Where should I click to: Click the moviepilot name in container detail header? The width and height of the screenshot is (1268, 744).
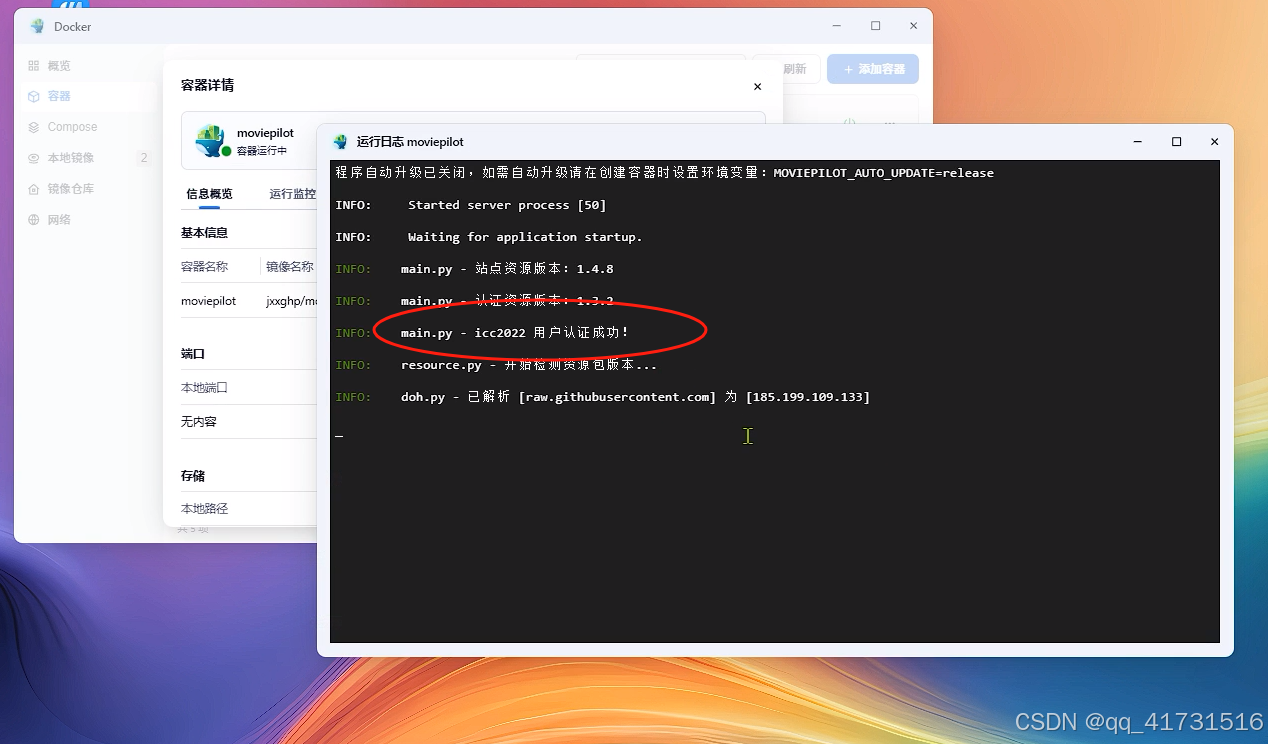click(x=265, y=133)
